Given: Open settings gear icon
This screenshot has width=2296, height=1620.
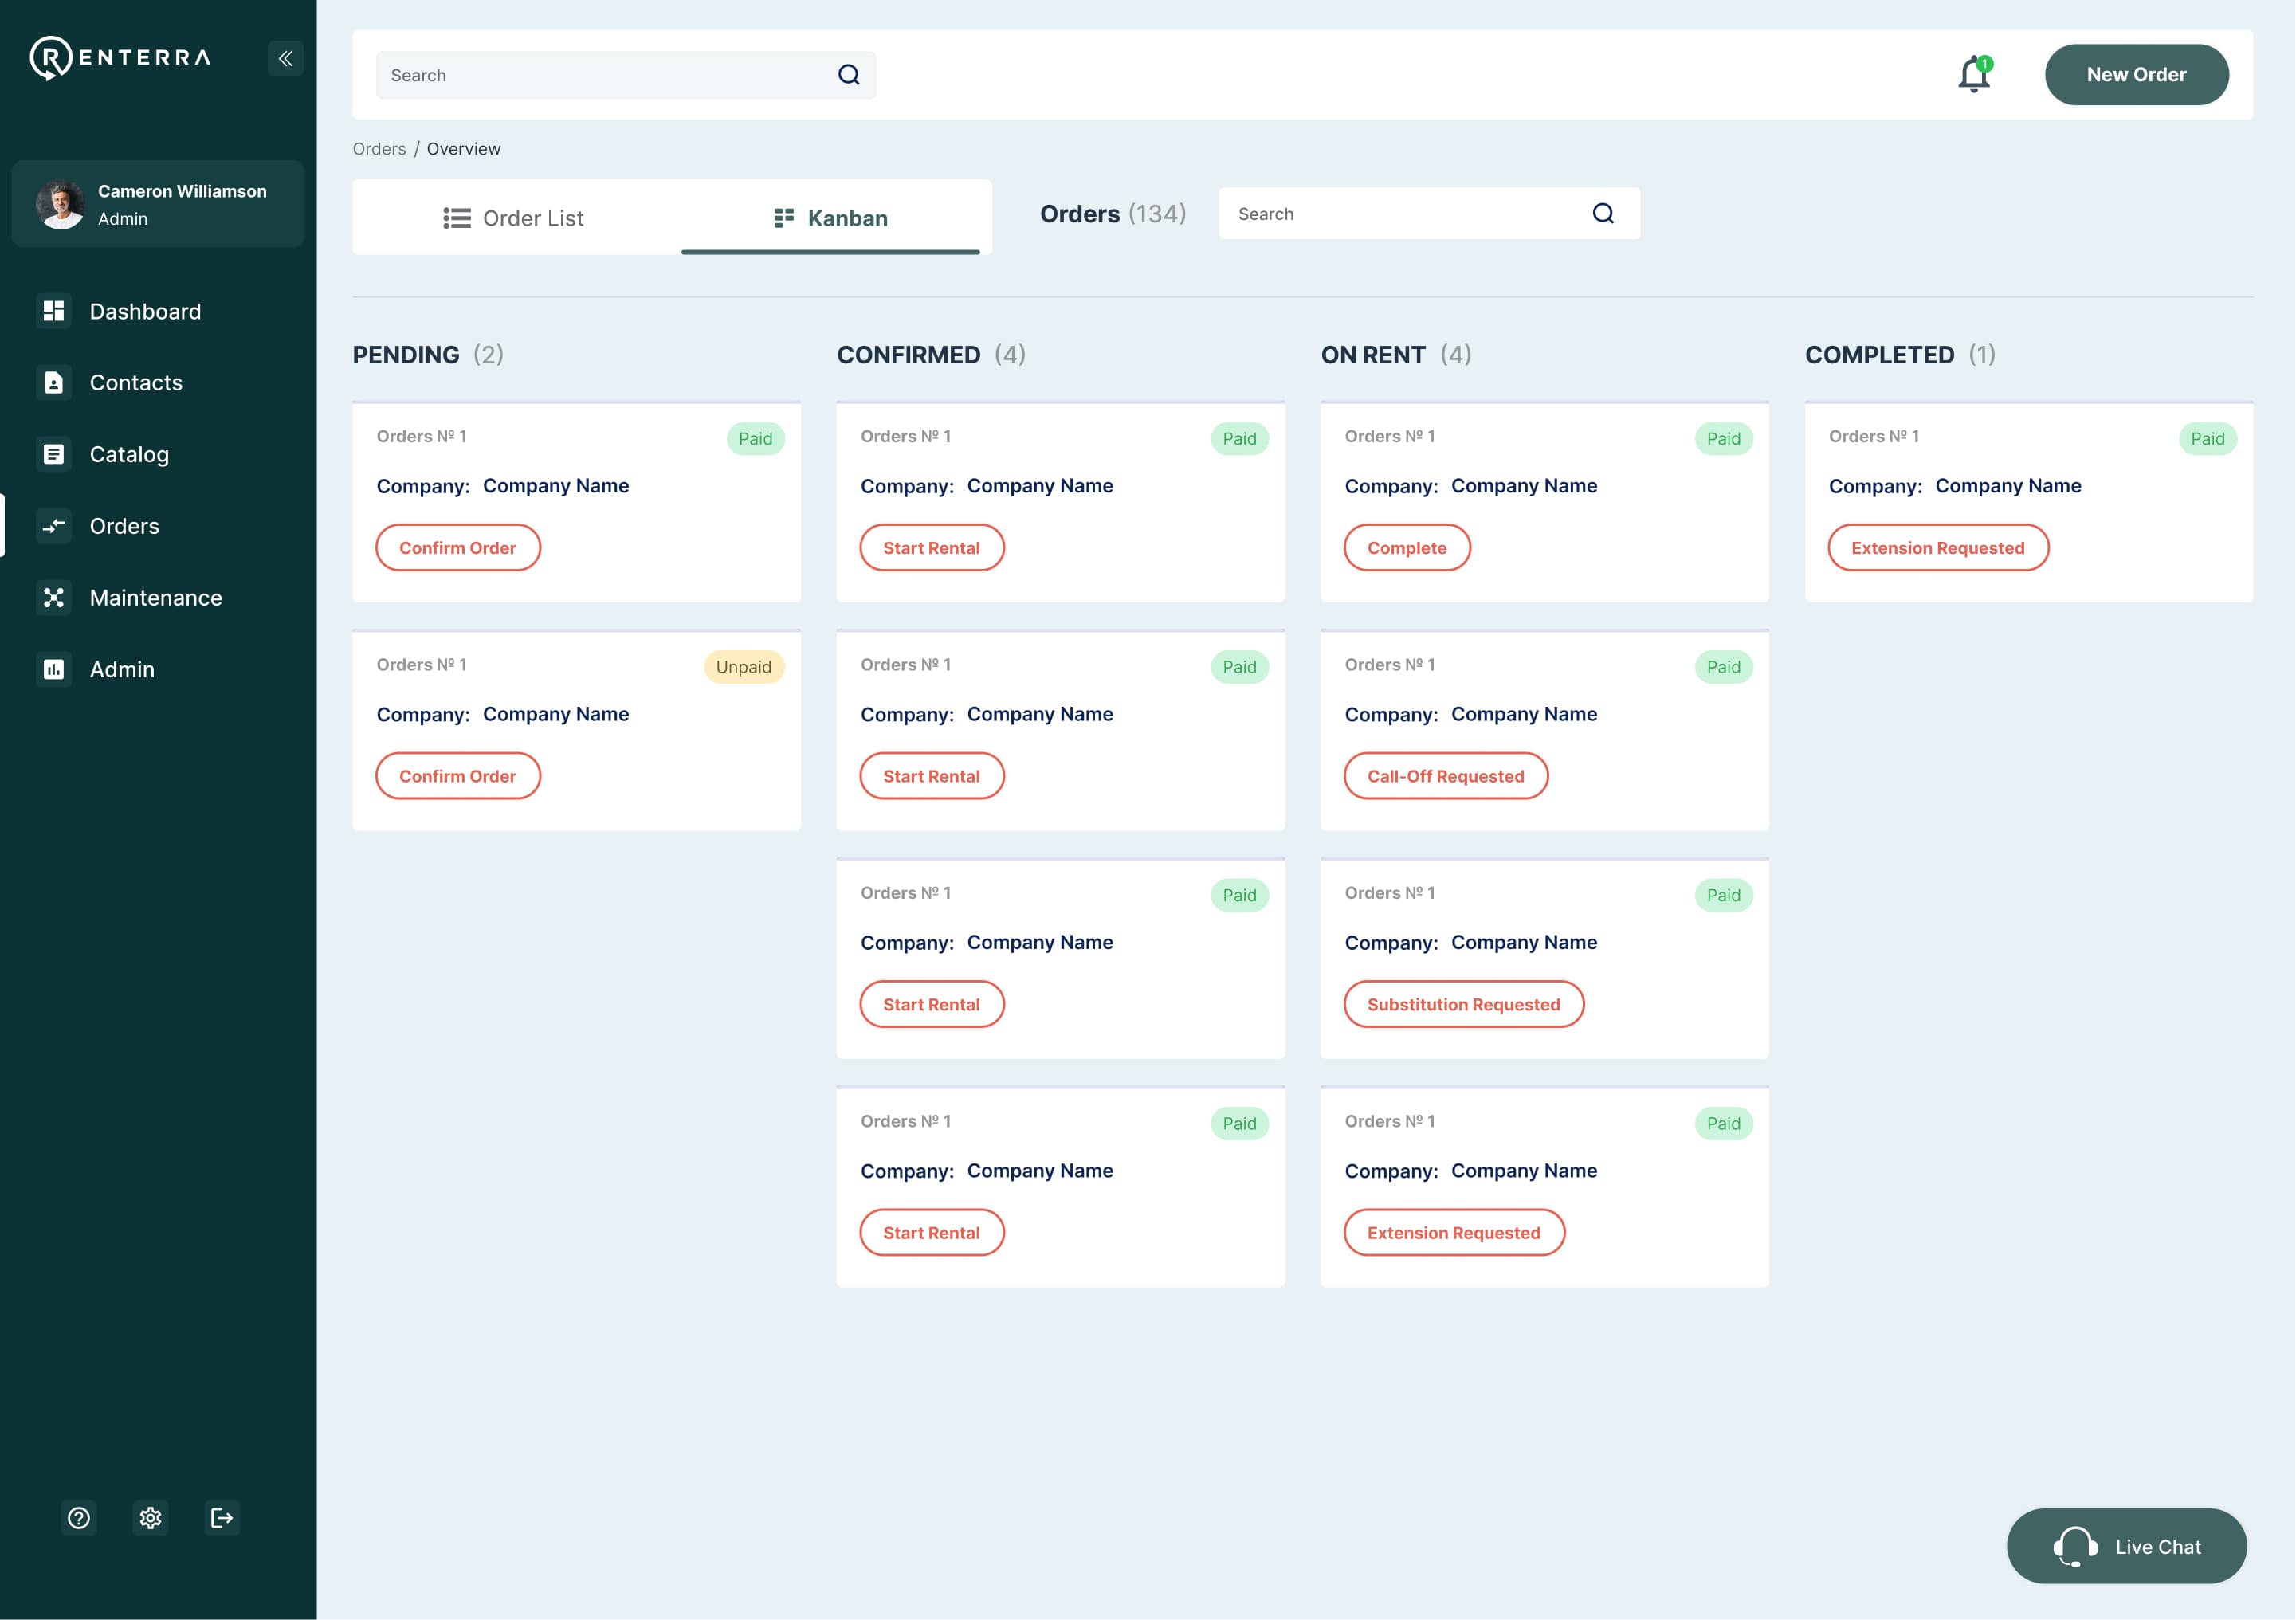Looking at the screenshot, I should [x=151, y=1518].
